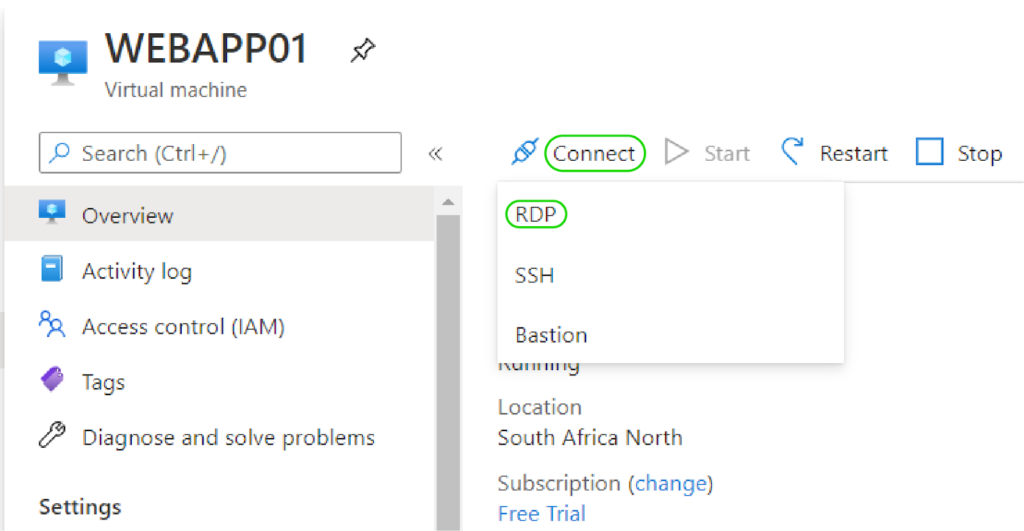Click the Activity log book icon
Viewport: 1024px width, 531px height.
(52, 268)
